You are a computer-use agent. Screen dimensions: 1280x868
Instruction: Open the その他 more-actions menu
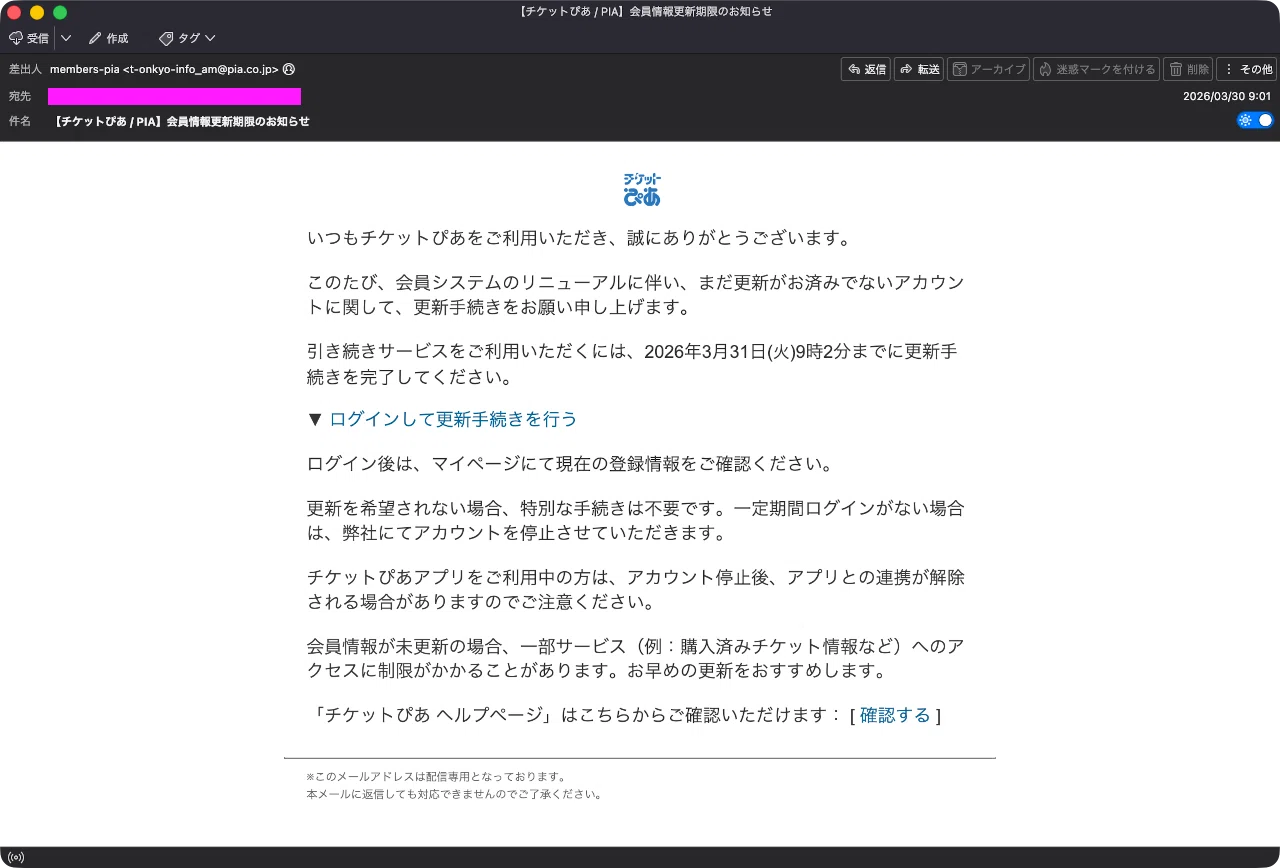1246,69
